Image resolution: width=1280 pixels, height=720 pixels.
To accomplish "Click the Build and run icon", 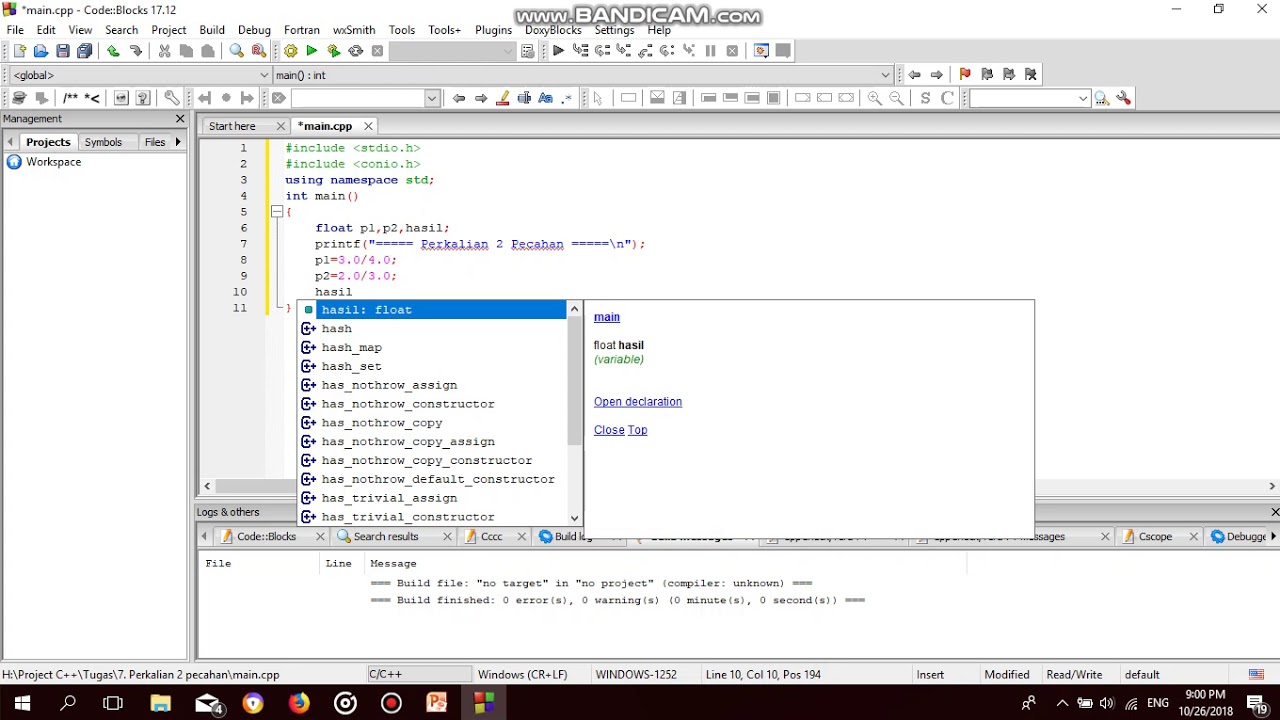I will point(334,51).
